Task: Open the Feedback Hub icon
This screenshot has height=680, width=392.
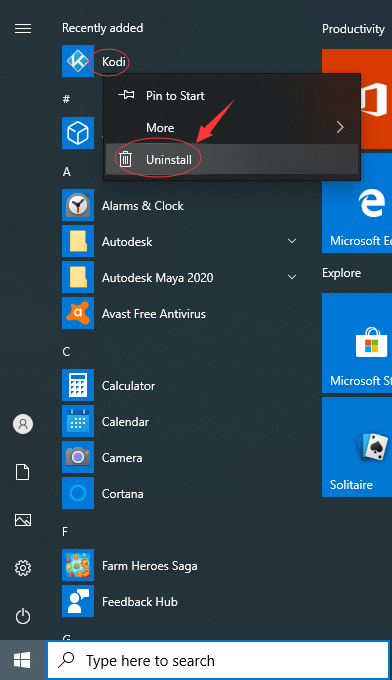Action: (x=78, y=601)
